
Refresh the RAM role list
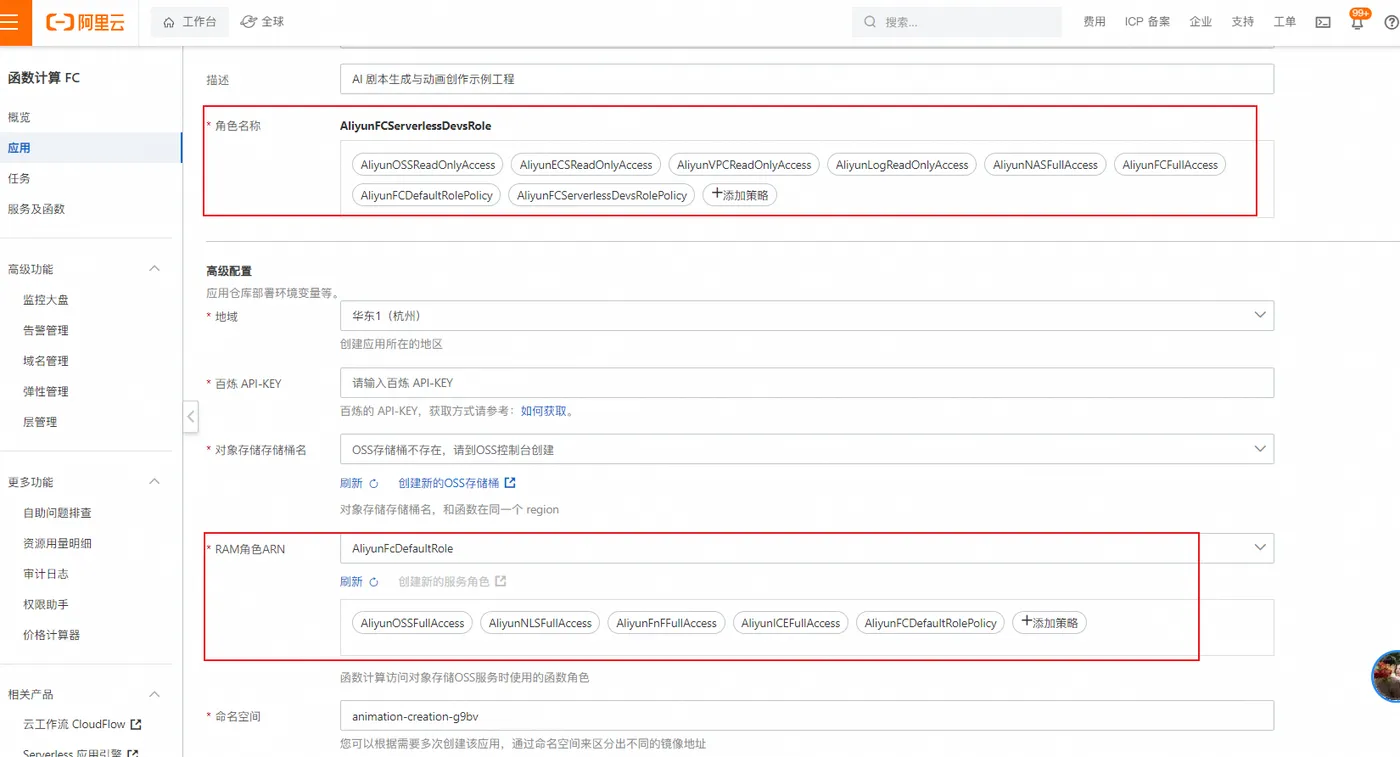pyautogui.click(x=351, y=581)
